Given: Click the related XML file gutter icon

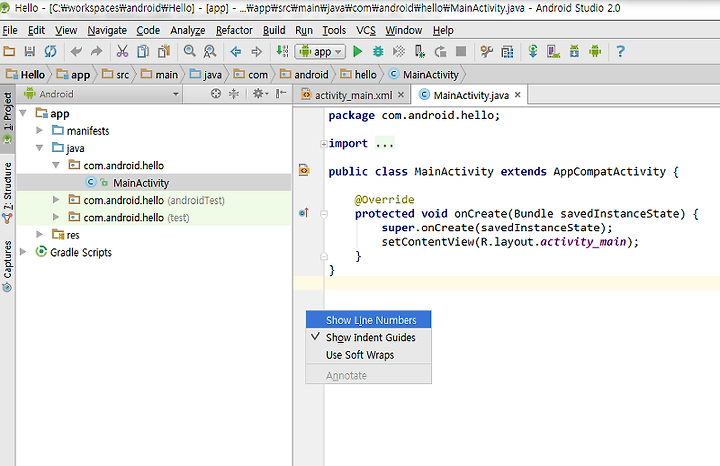Looking at the screenshot, I should 304,170.
